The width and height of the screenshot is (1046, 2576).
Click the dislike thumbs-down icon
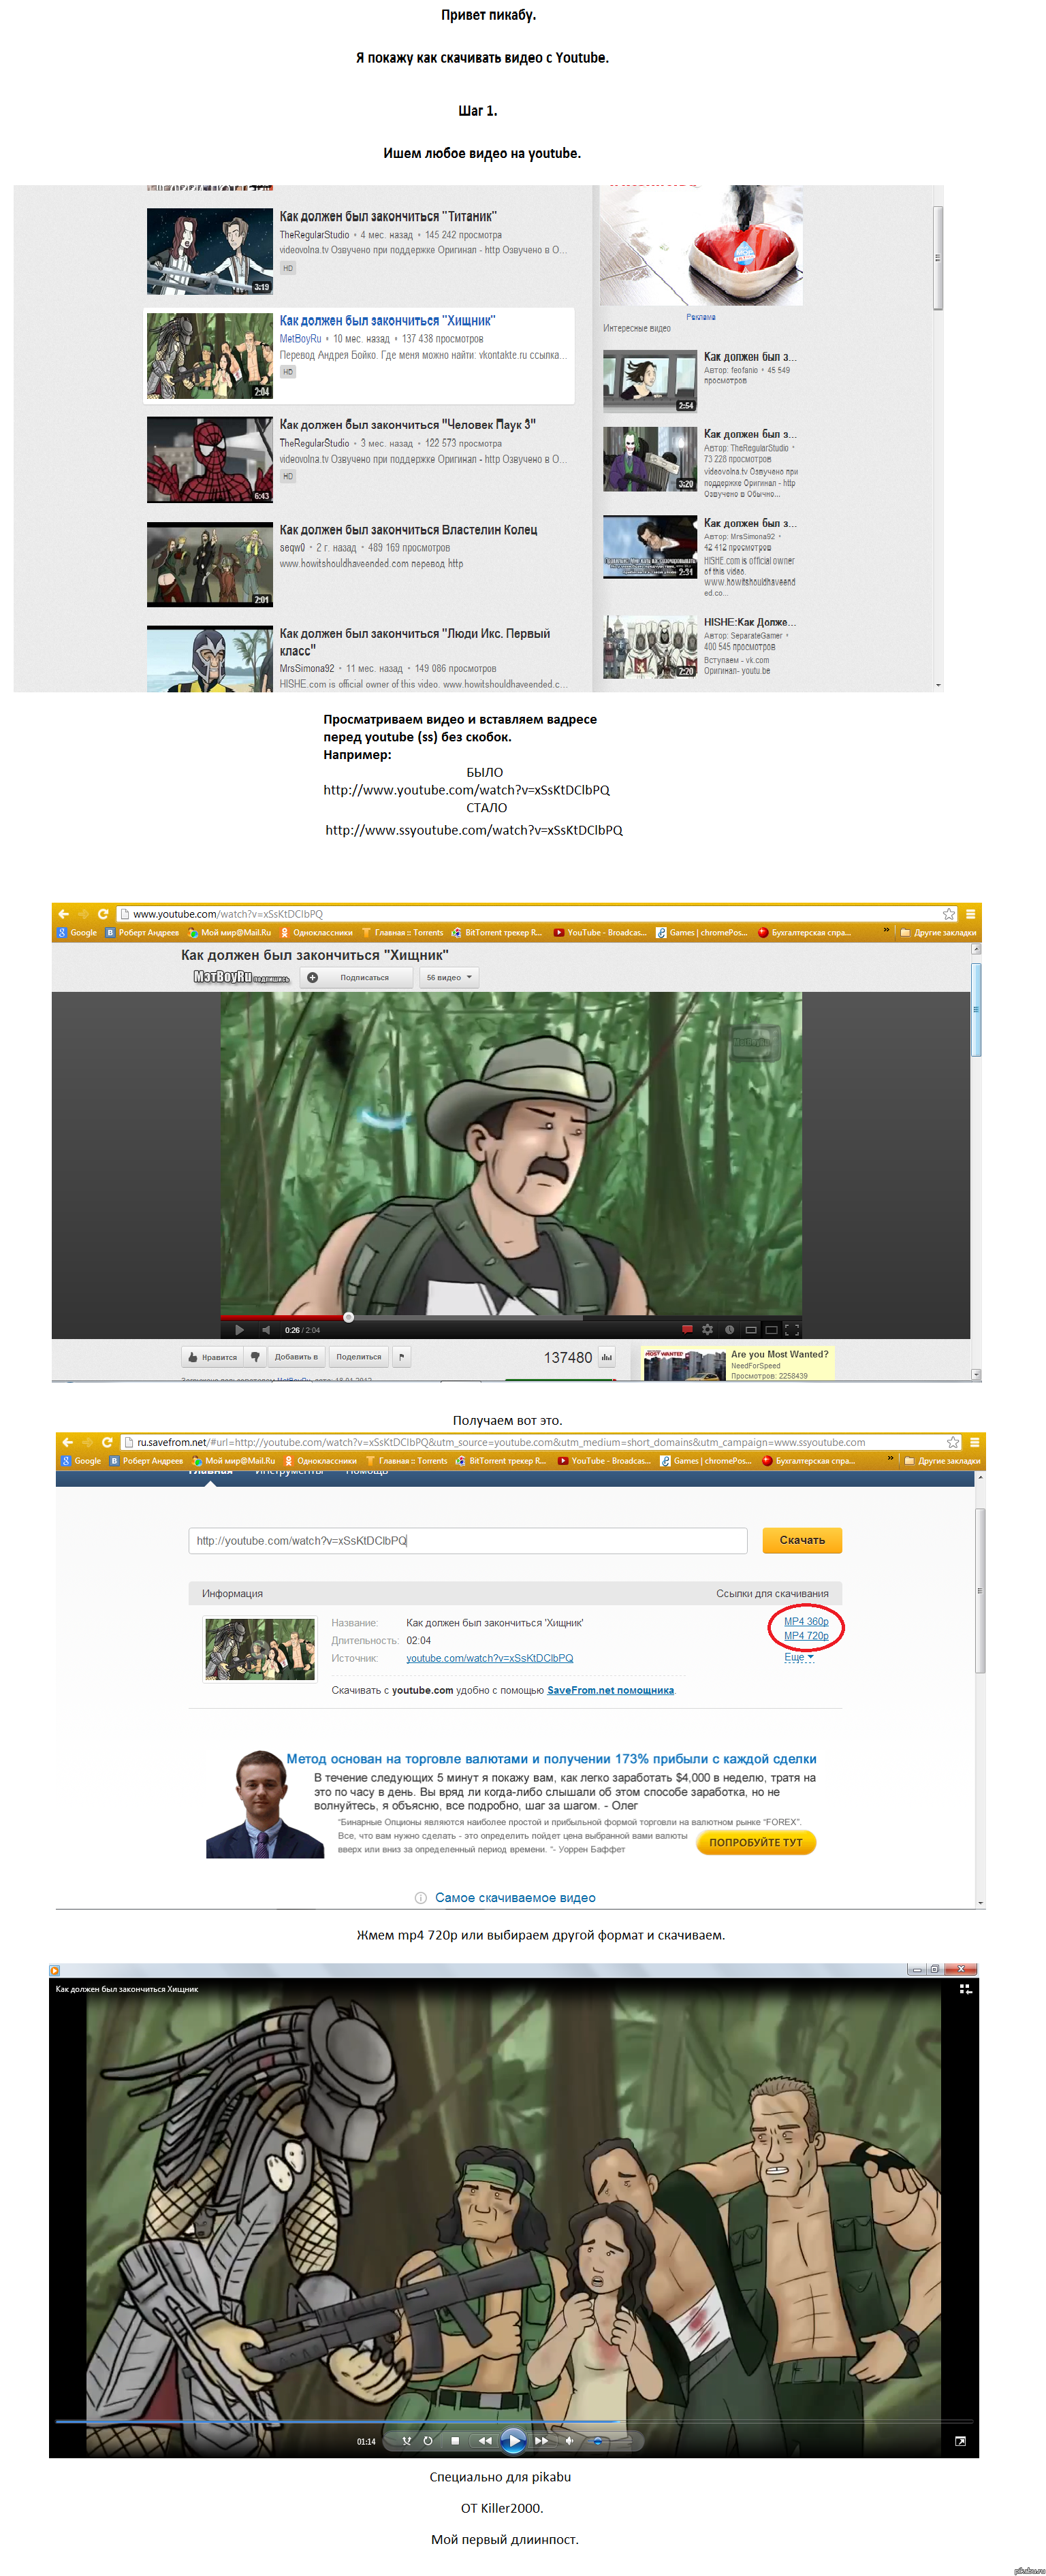point(255,1357)
